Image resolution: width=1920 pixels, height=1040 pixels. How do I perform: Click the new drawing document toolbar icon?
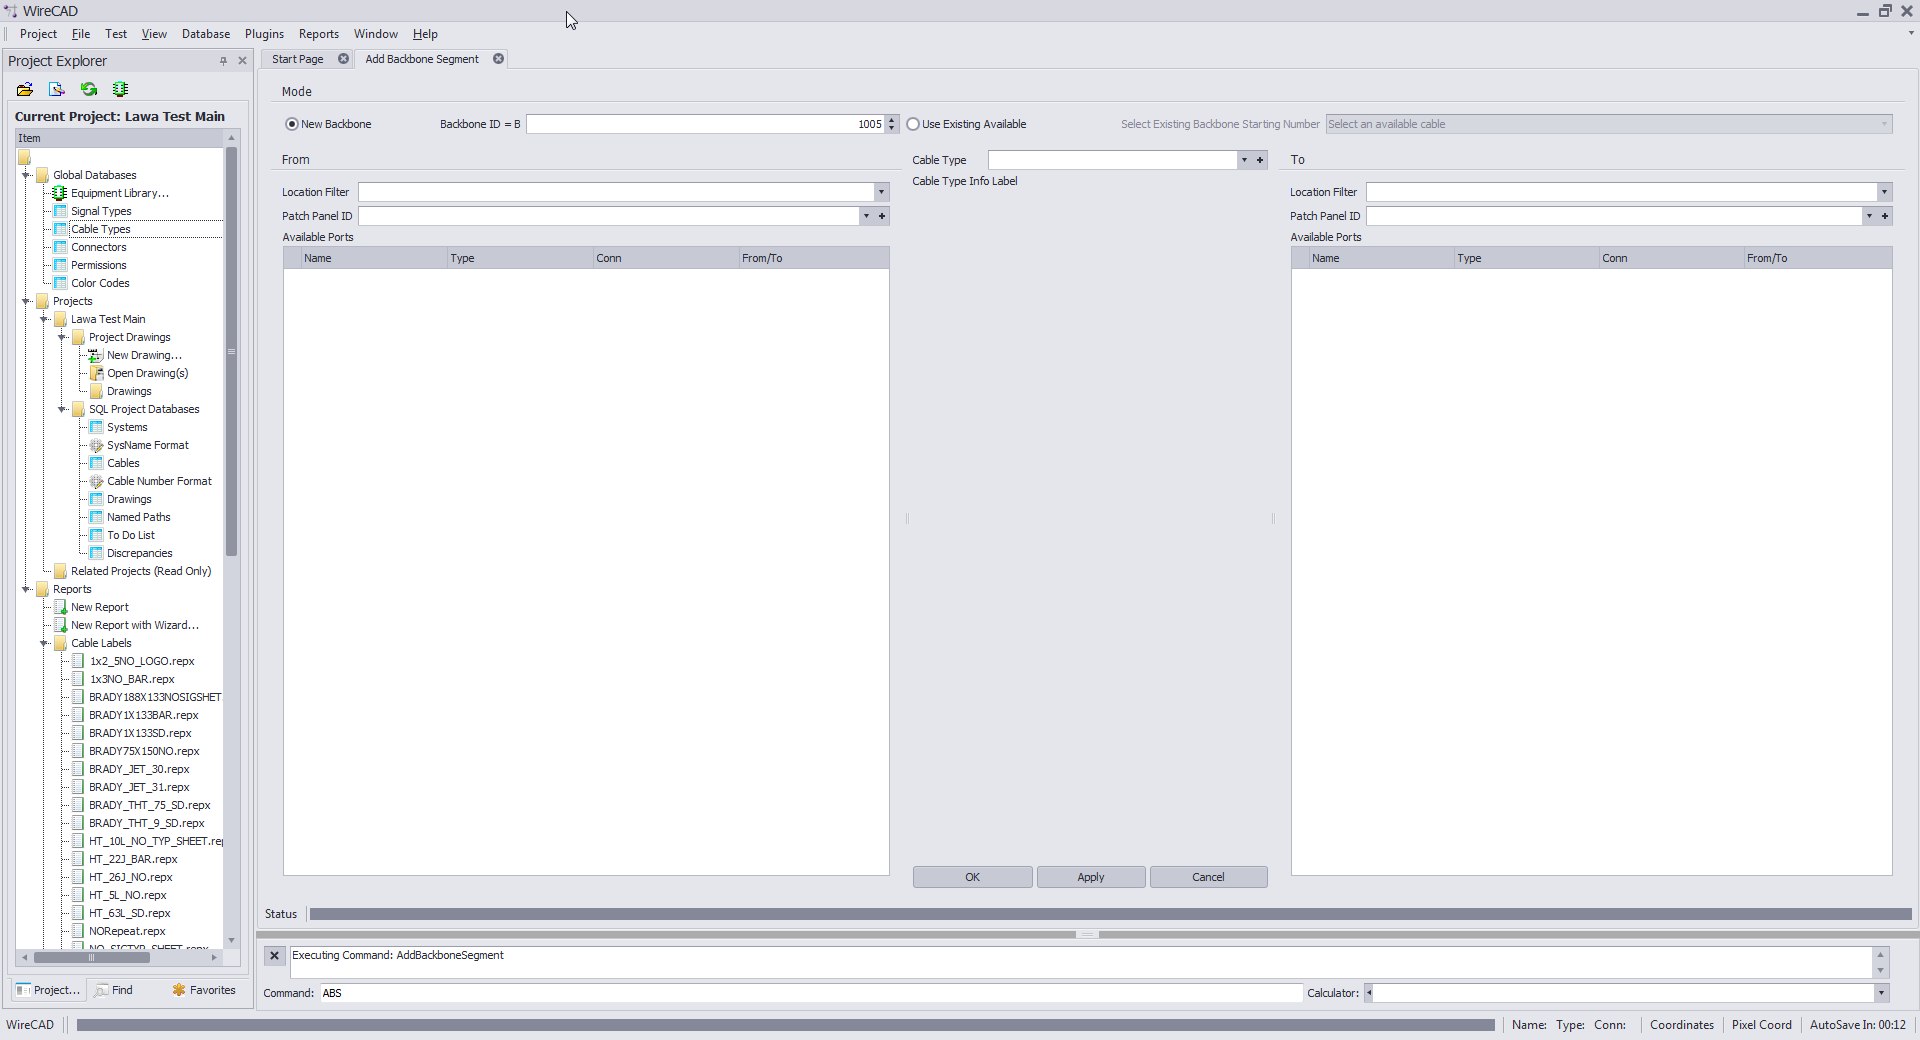pos(57,90)
